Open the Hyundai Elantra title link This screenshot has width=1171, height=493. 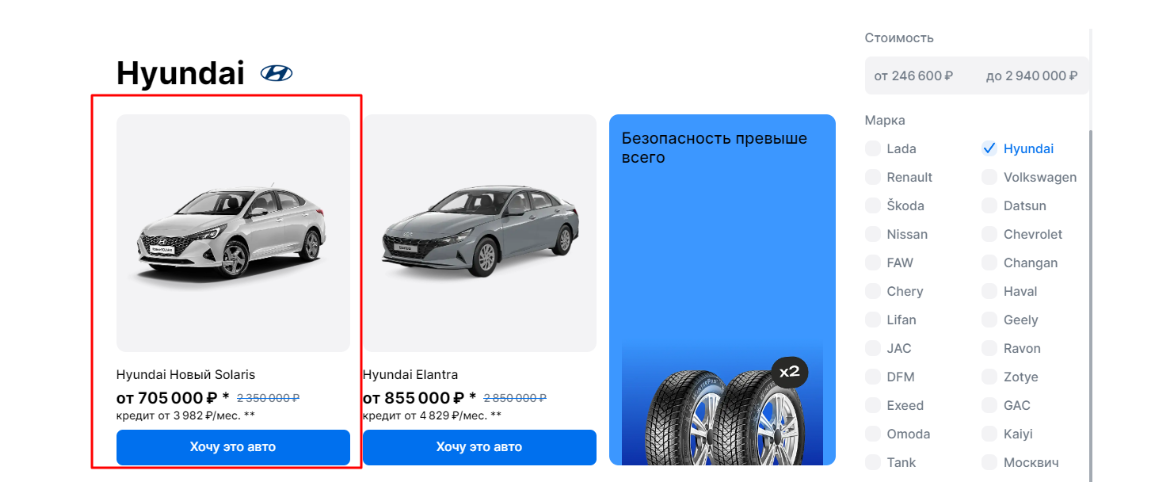pos(411,375)
